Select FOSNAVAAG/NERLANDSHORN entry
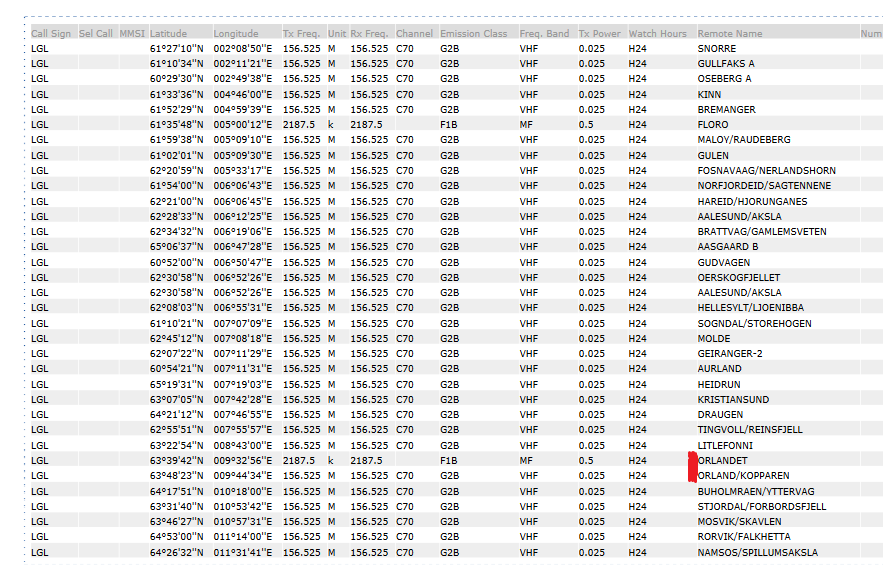Screen dimensions: 883x583 click(x=766, y=170)
